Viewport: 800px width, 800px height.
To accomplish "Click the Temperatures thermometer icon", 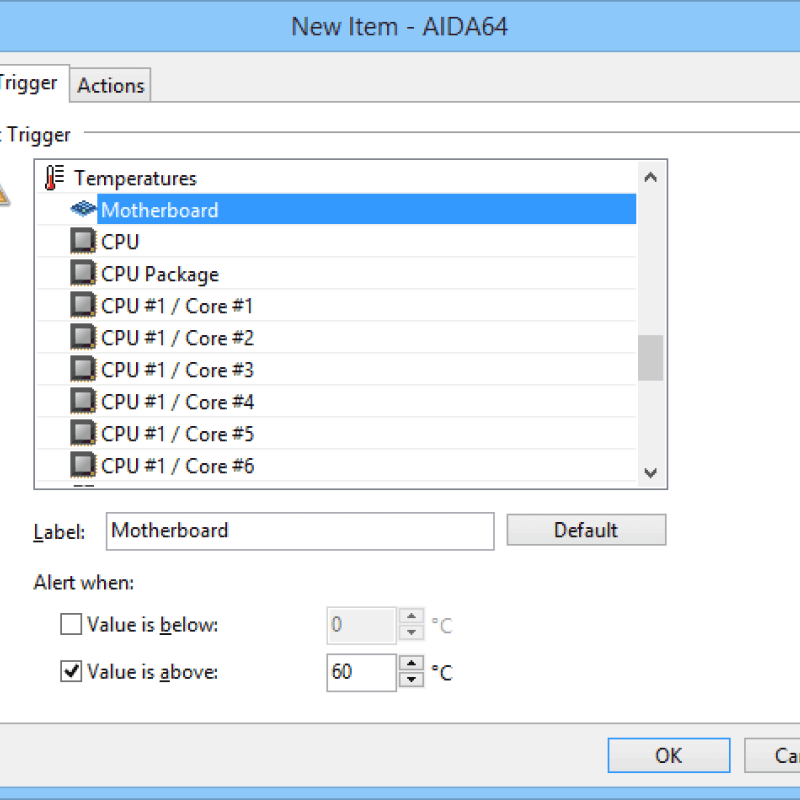I will tap(53, 177).
